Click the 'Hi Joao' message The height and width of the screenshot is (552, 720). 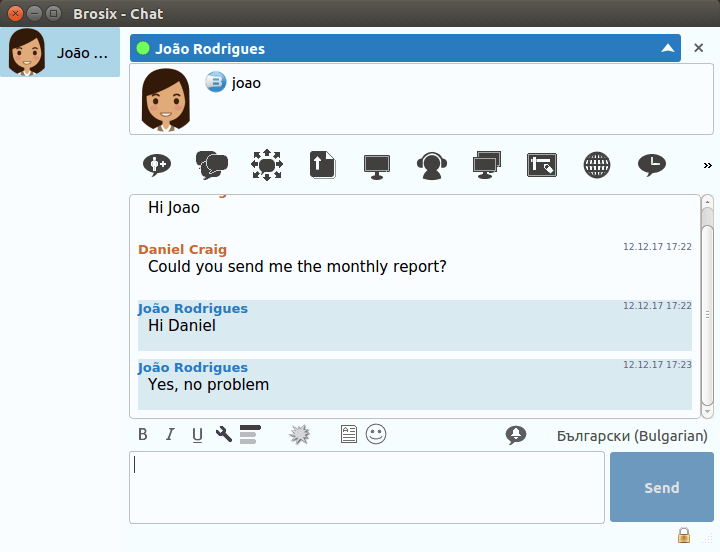coord(174,208)
